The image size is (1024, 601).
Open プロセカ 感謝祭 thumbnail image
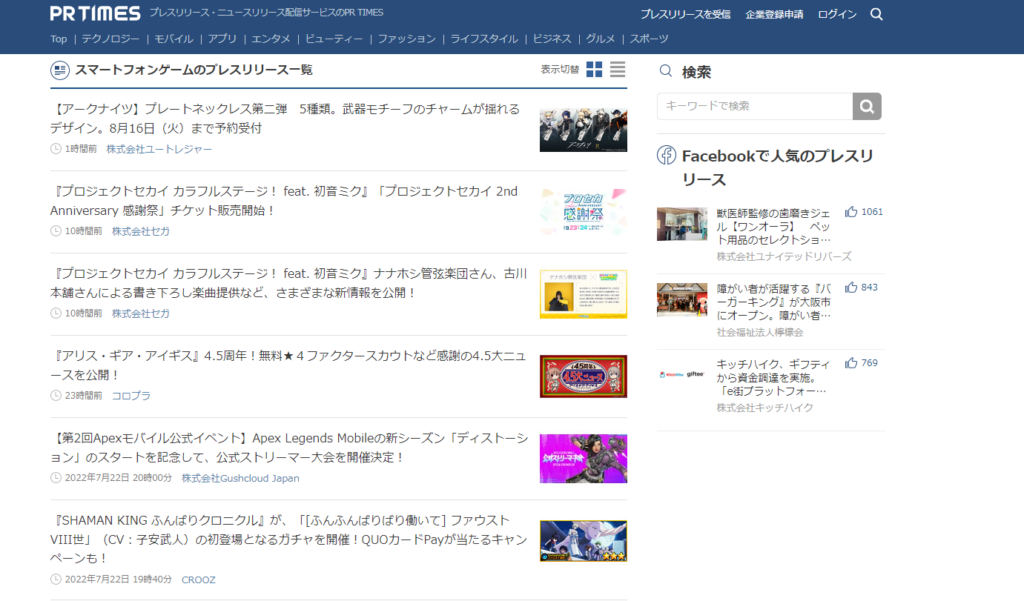pyautogui.click(x=583, y=212)
